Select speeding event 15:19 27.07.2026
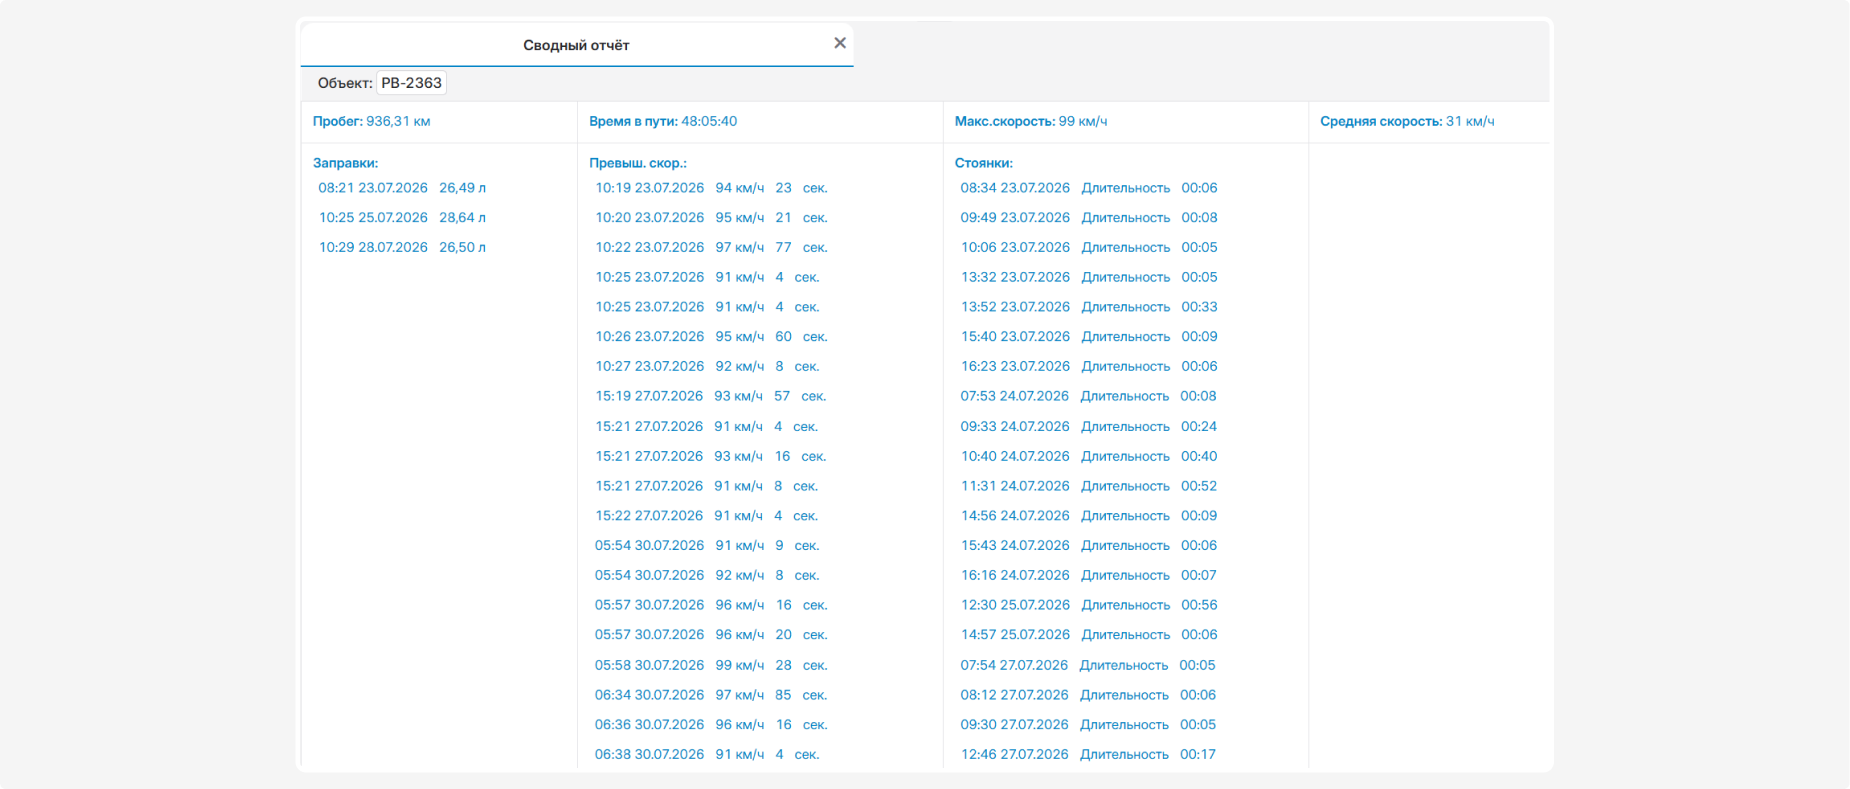 coord(710,396)
